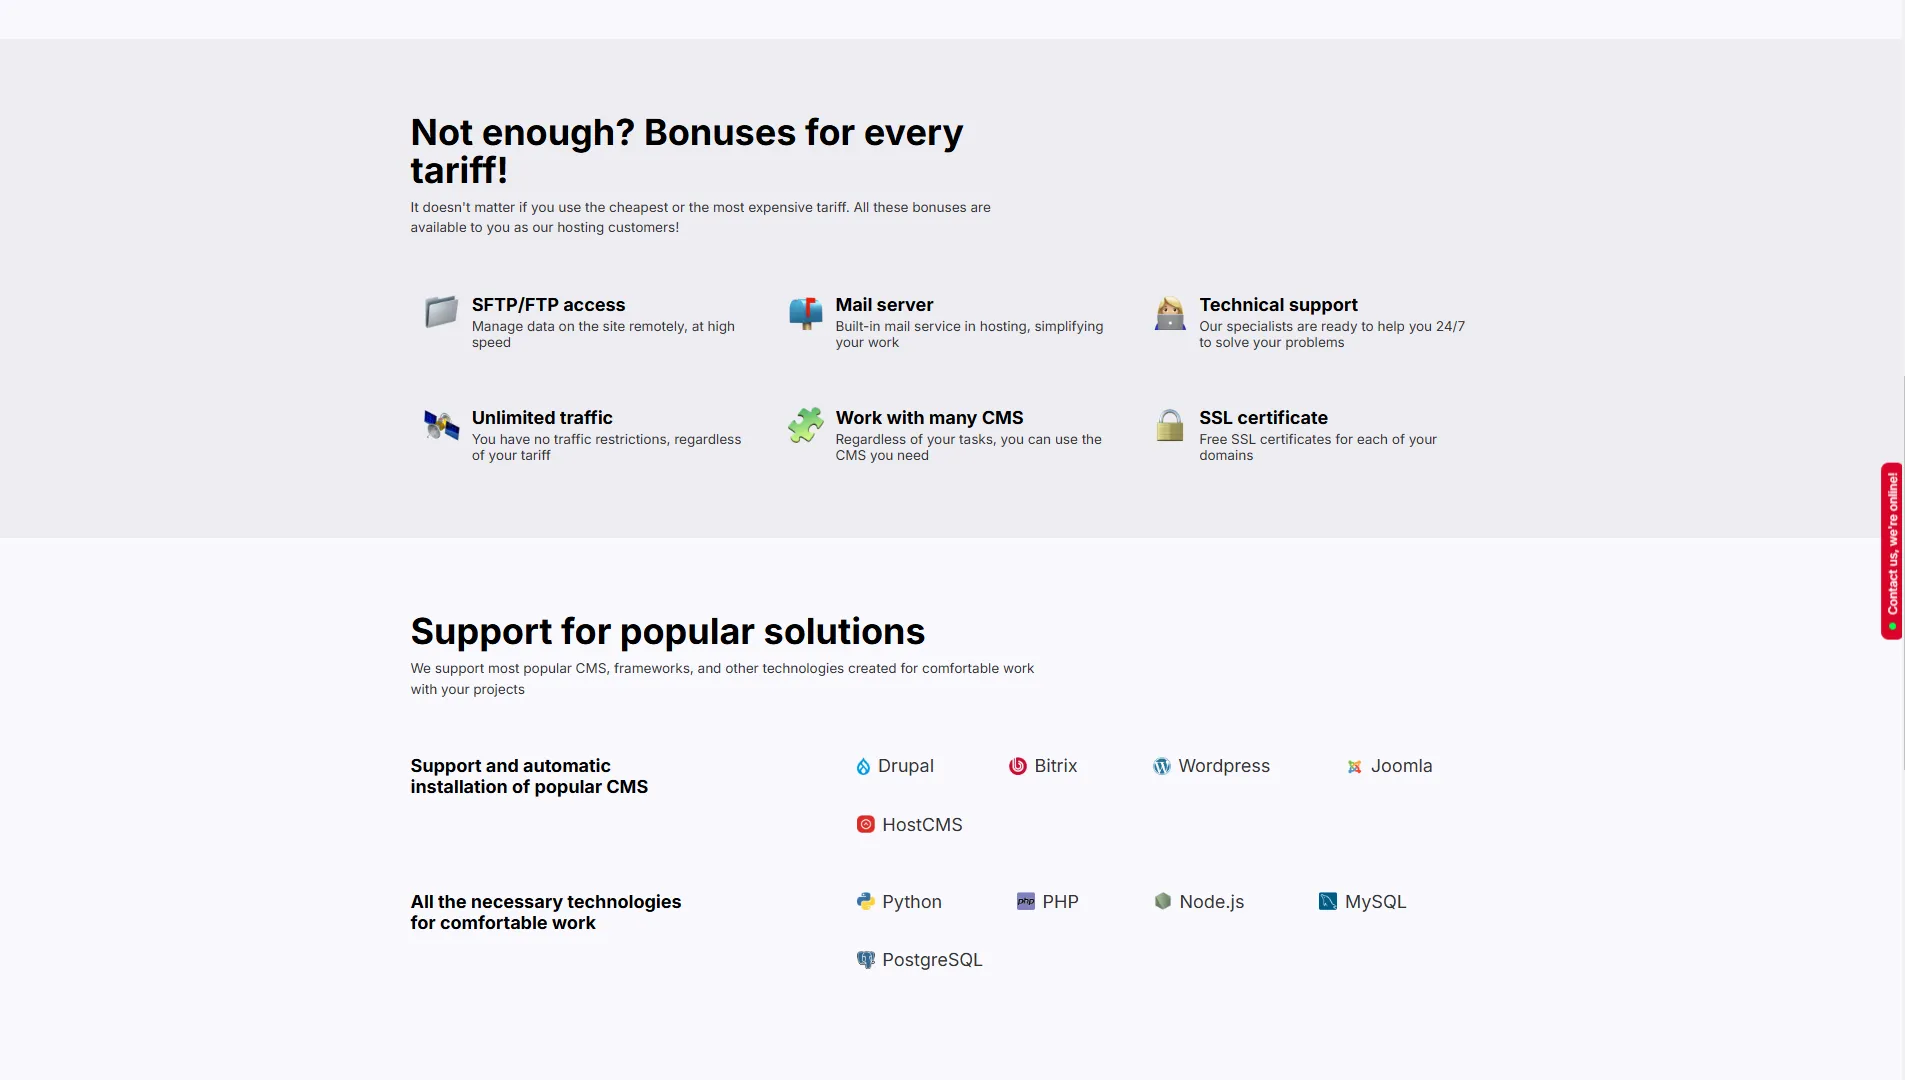The height and width of the screenshot is (1080, 1905).
Task: Click the Unlimited traffic satellite icon
Action: coord(441,425)
